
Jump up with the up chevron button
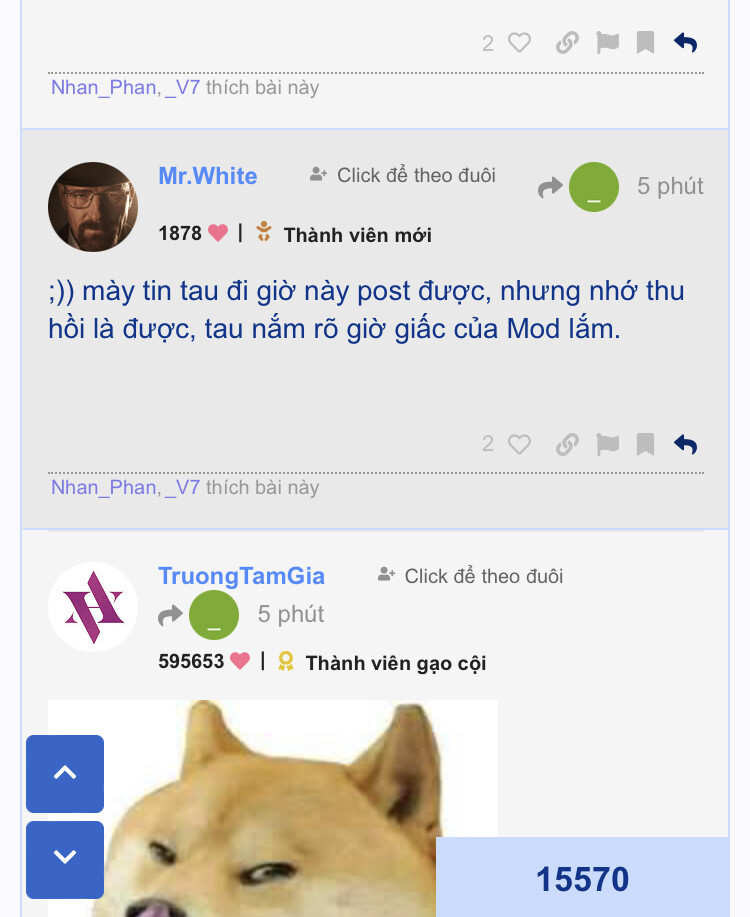(65, 773)
